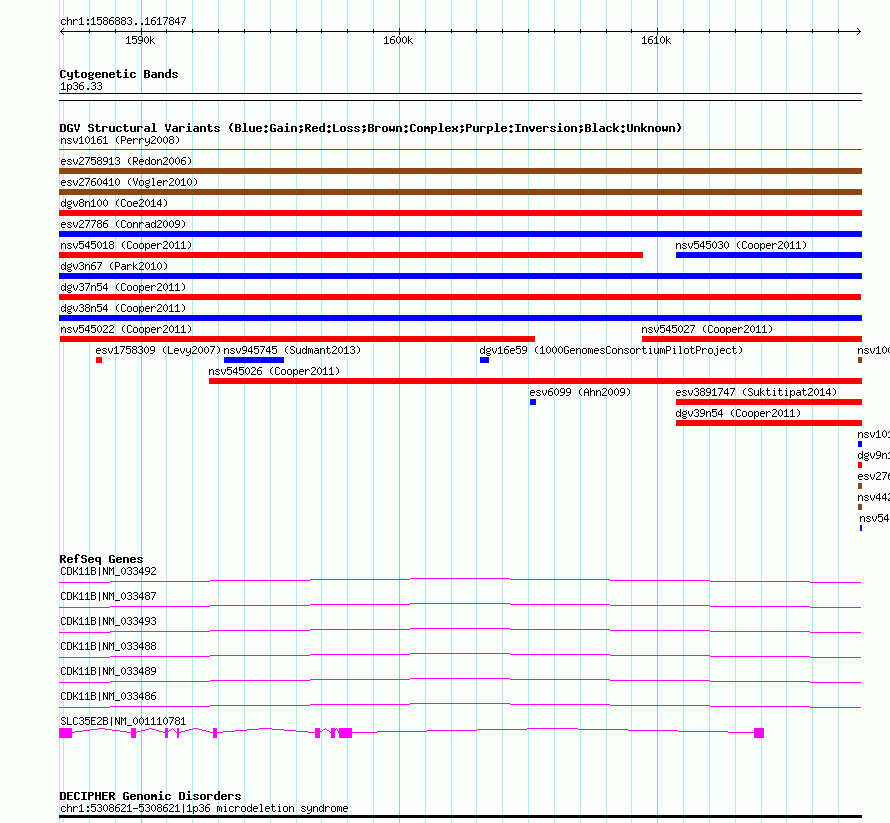
Task: Click the chr1:1586883..1617847 coordinates label
Action: tap(123, 22)
